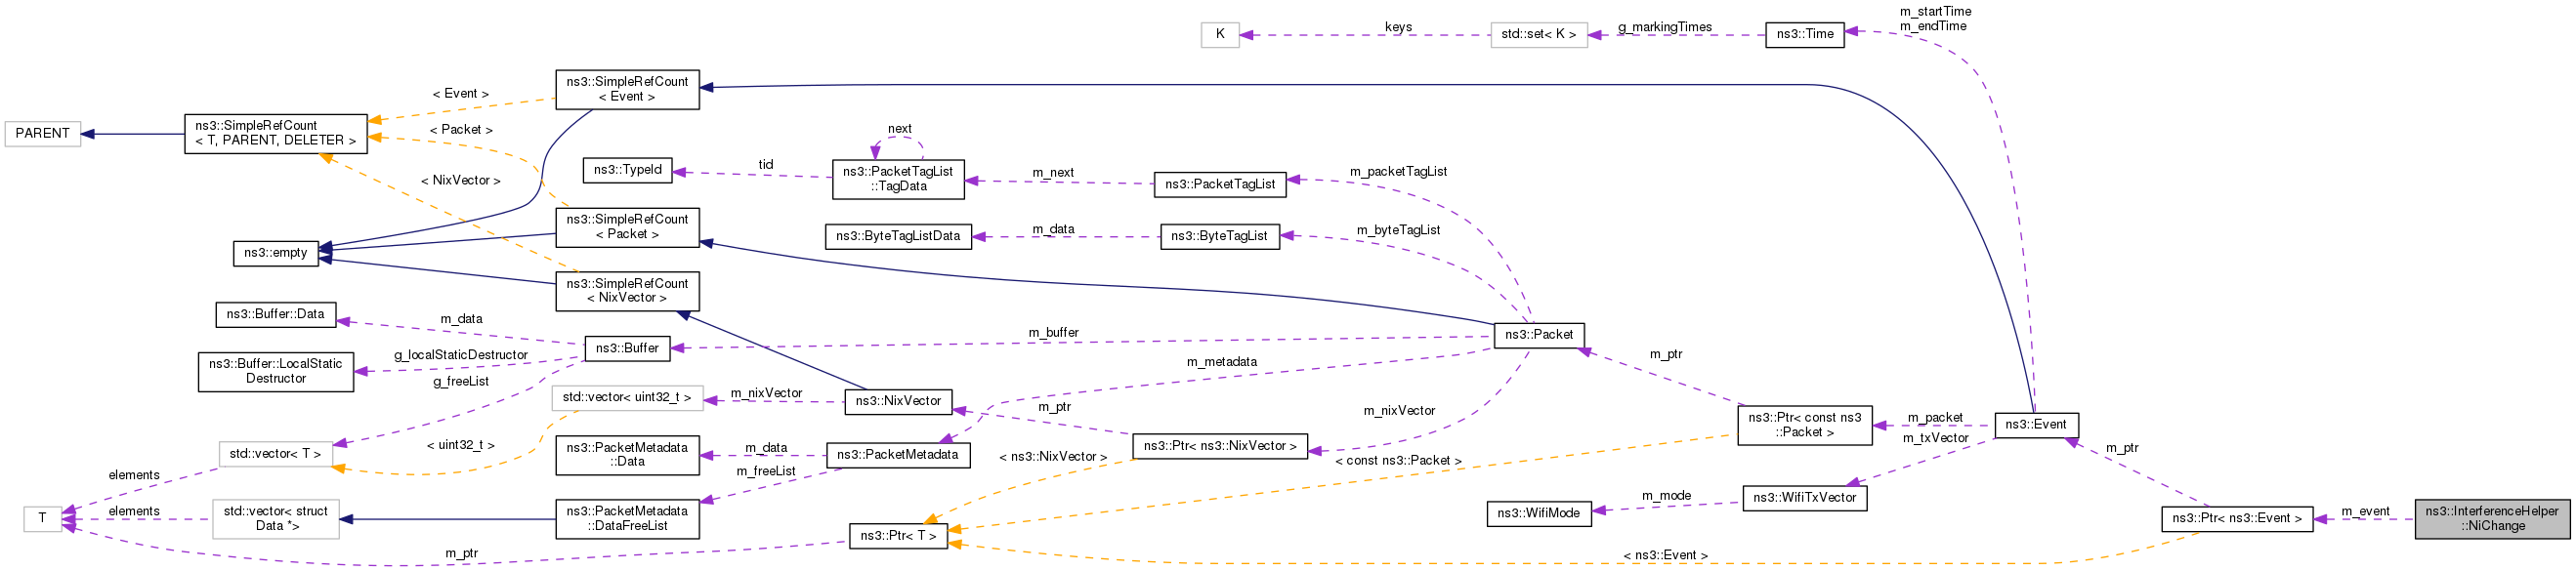Click the m_next edge label
The image size is (2576, 571).
click(1053, 173)
